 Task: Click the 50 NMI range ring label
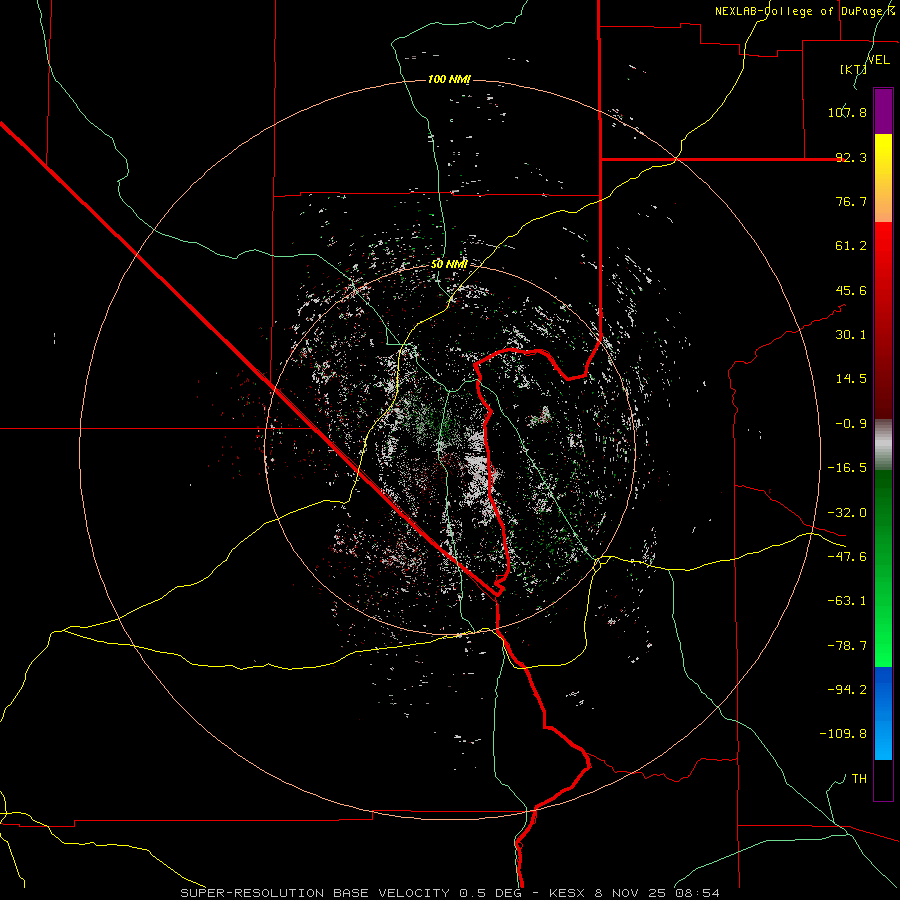[449, 264]
